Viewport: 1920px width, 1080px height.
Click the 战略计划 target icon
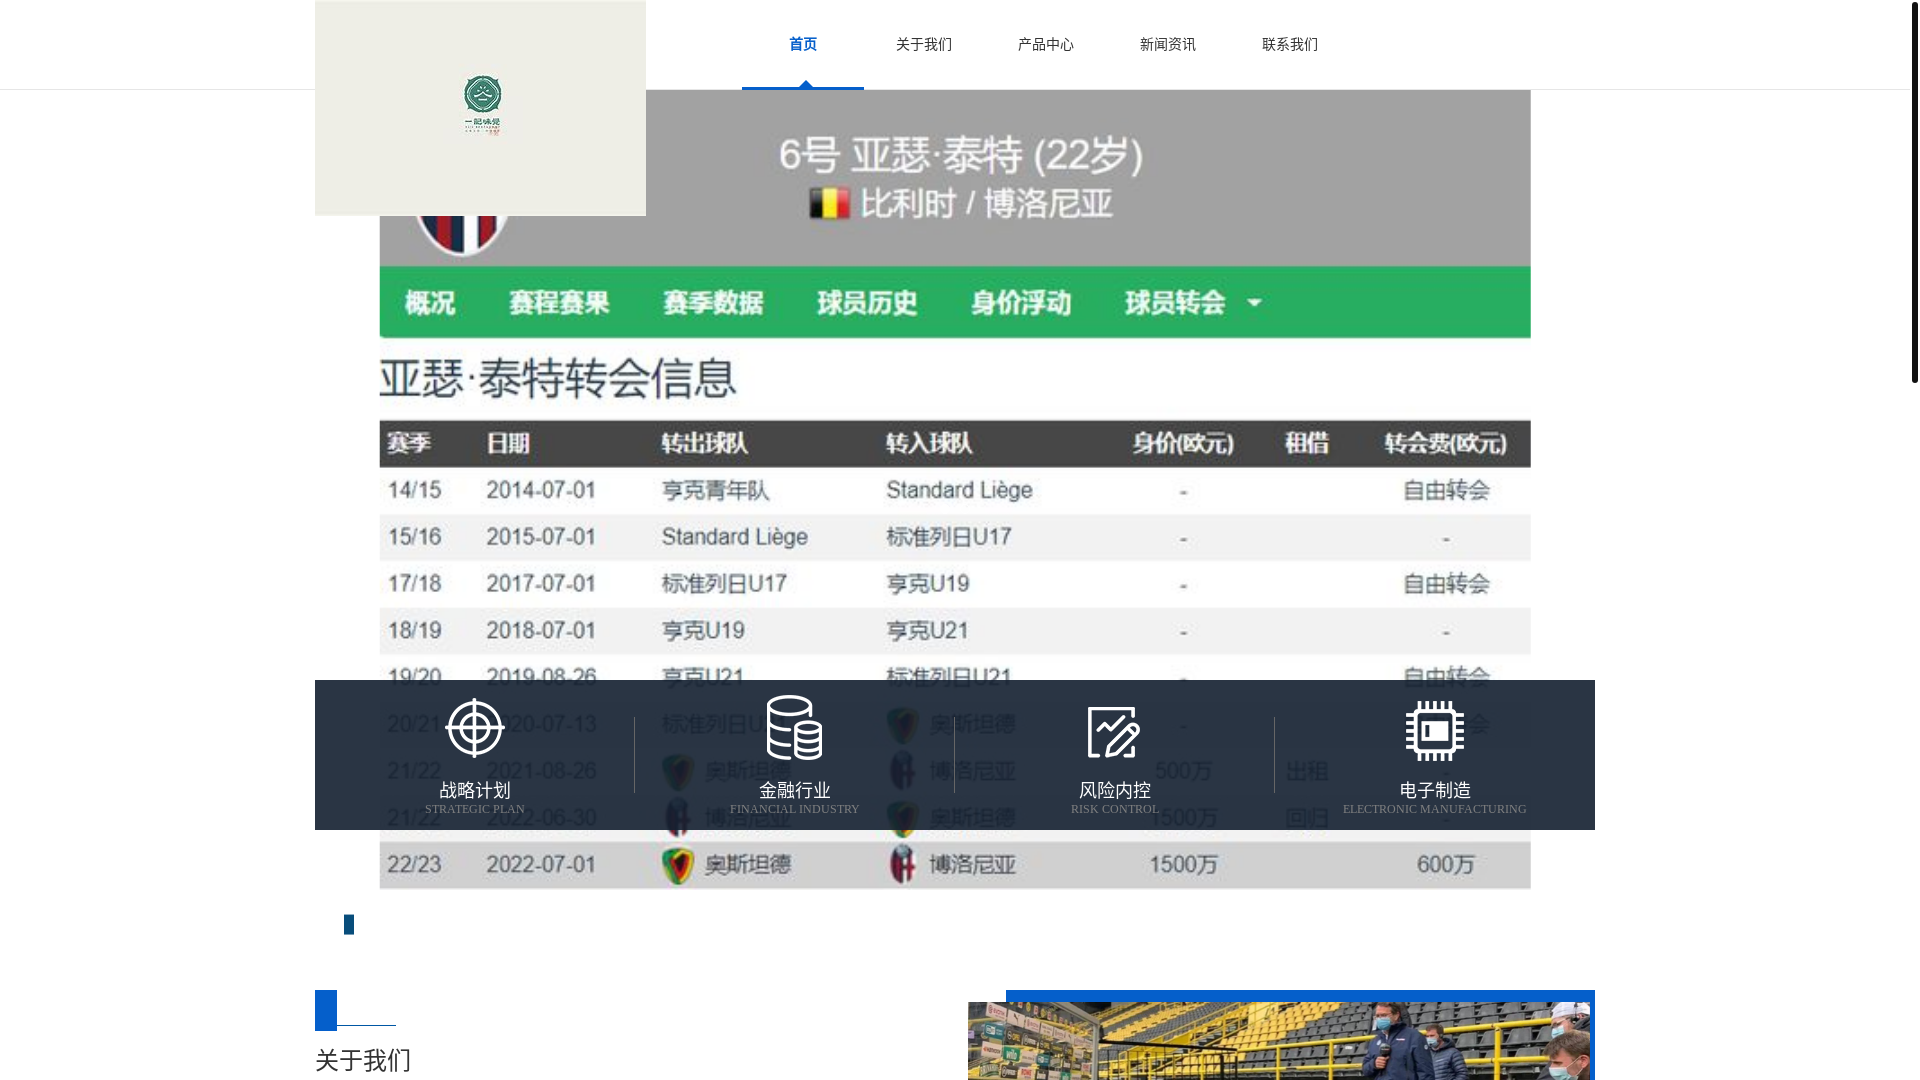tap(475, 728)
